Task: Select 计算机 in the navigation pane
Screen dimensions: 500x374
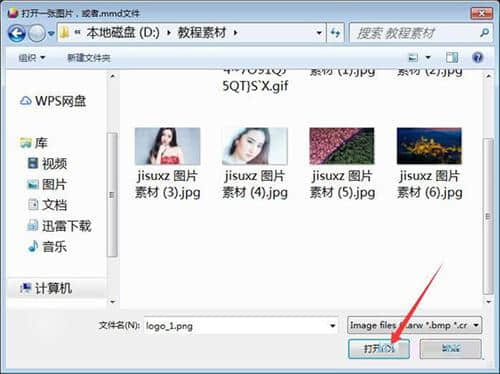Action: click(x=46, y=288)
